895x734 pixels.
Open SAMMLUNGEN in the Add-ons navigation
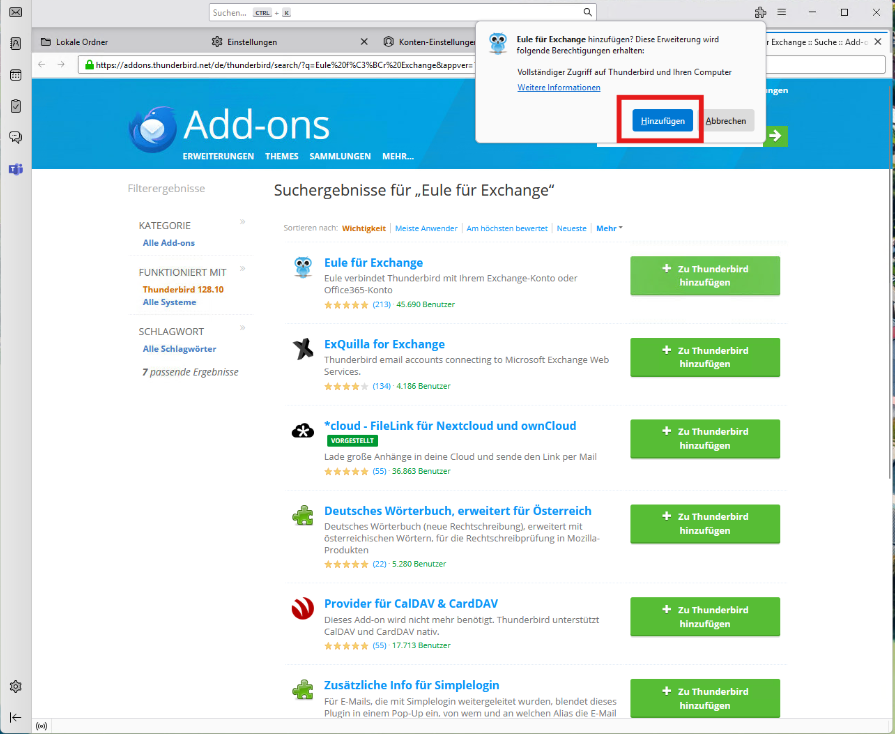[340, 156]
